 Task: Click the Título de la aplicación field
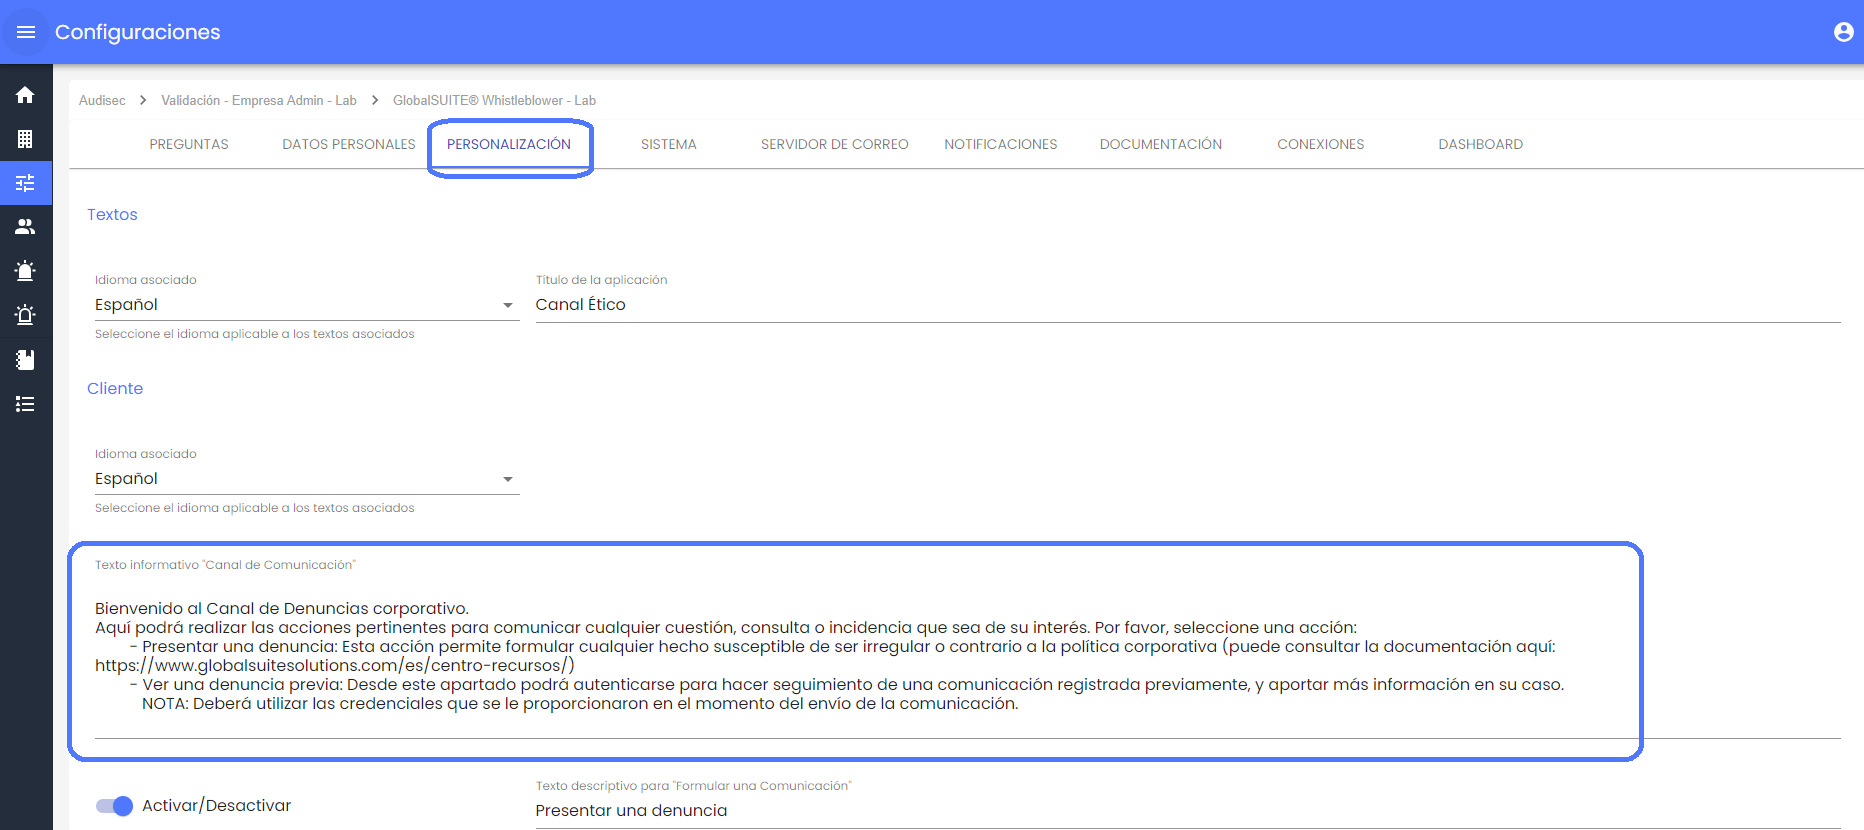click(x=1186, y=305)
